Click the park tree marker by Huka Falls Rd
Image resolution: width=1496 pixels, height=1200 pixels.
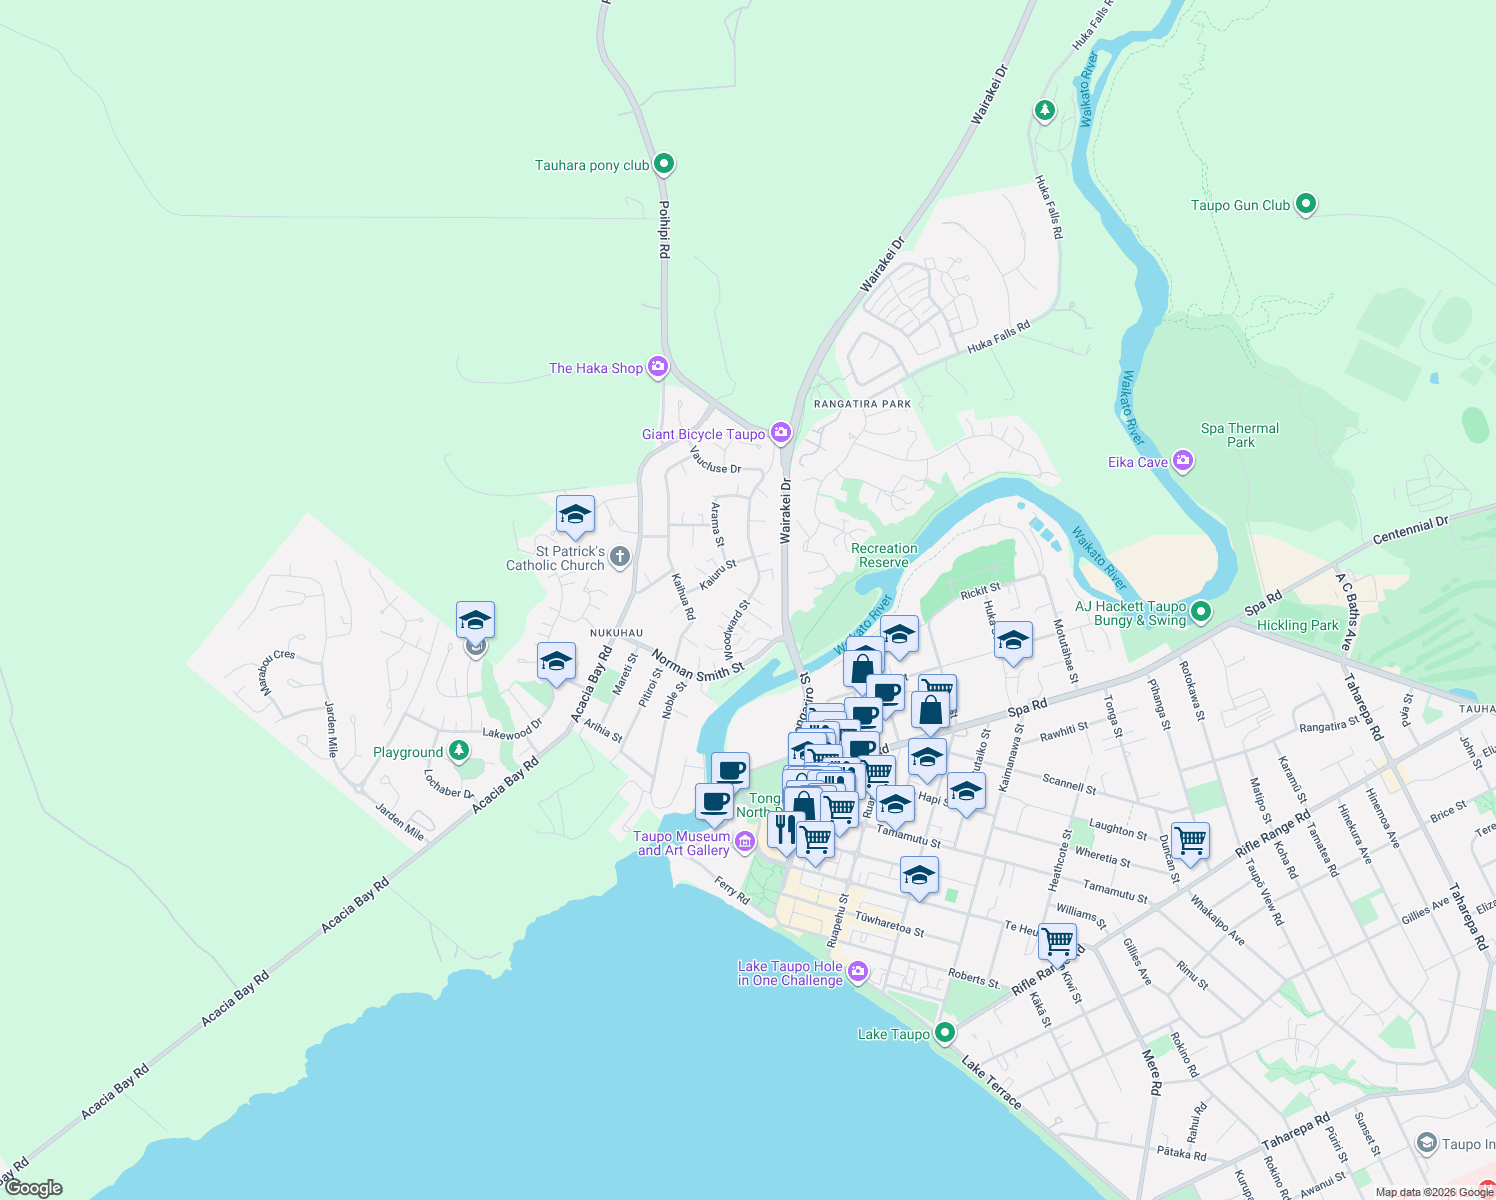pyautogui.click(x=1045, y=109)
